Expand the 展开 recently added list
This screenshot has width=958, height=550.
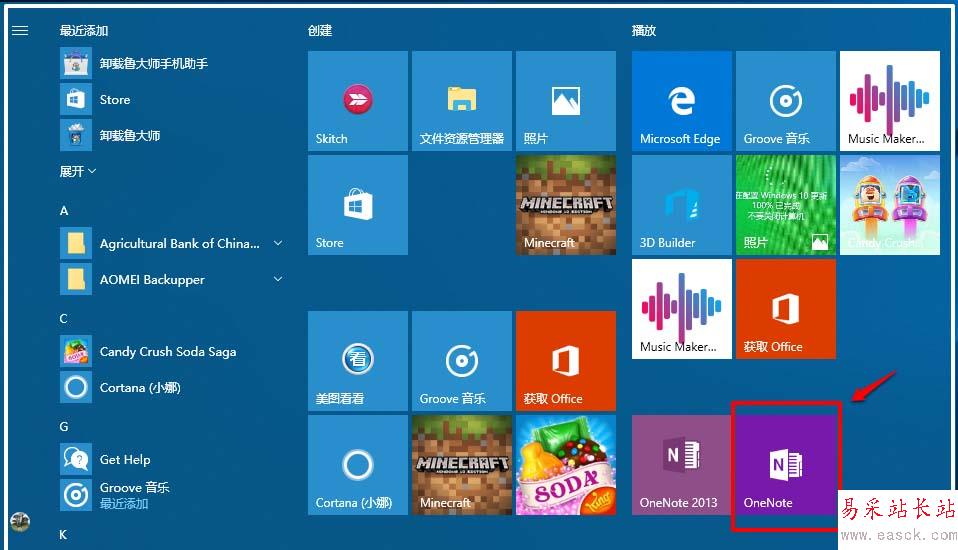(x=78, y=172)
